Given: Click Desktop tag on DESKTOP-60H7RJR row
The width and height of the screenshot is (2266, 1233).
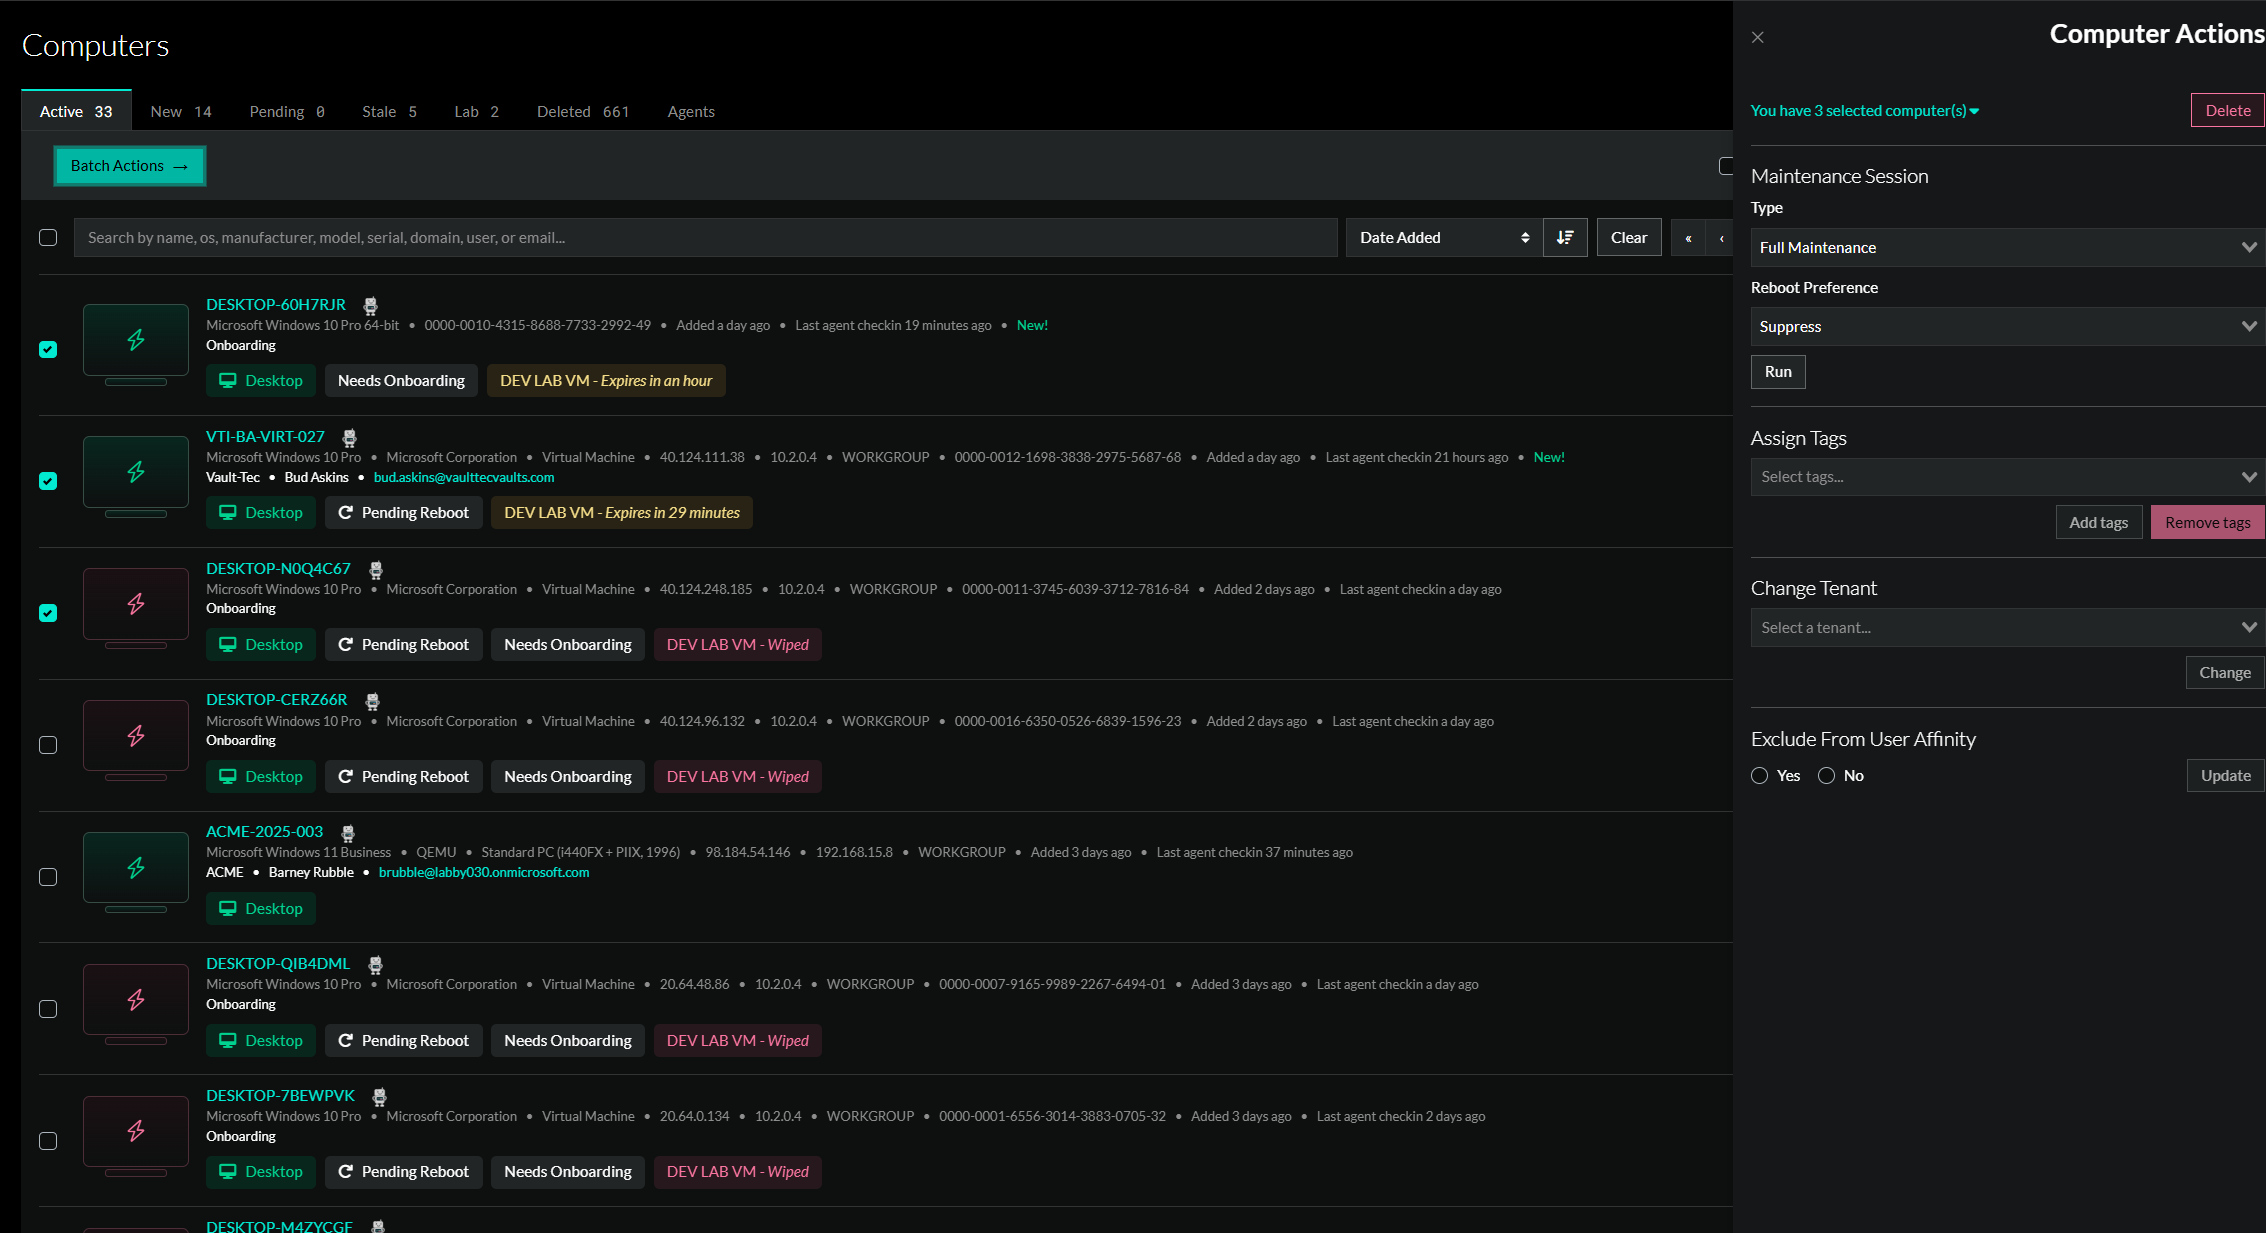Looking at the screenshot, I should click(261, 381).
